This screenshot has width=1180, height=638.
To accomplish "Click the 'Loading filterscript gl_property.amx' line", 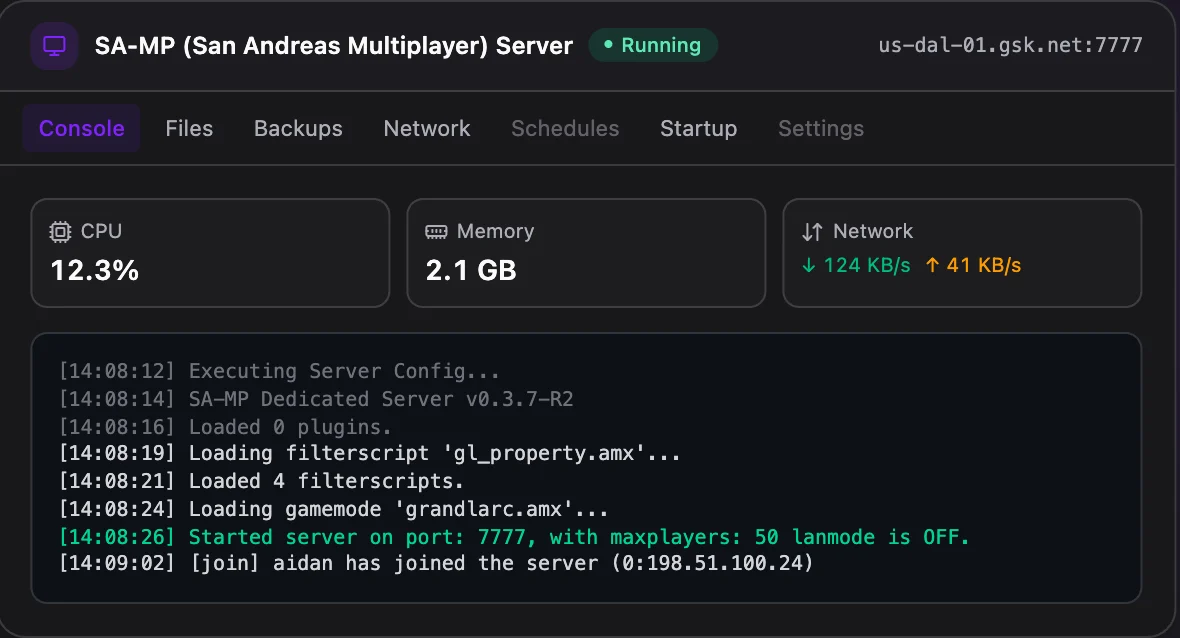I will pyautogui.click(x=370, y=453).
